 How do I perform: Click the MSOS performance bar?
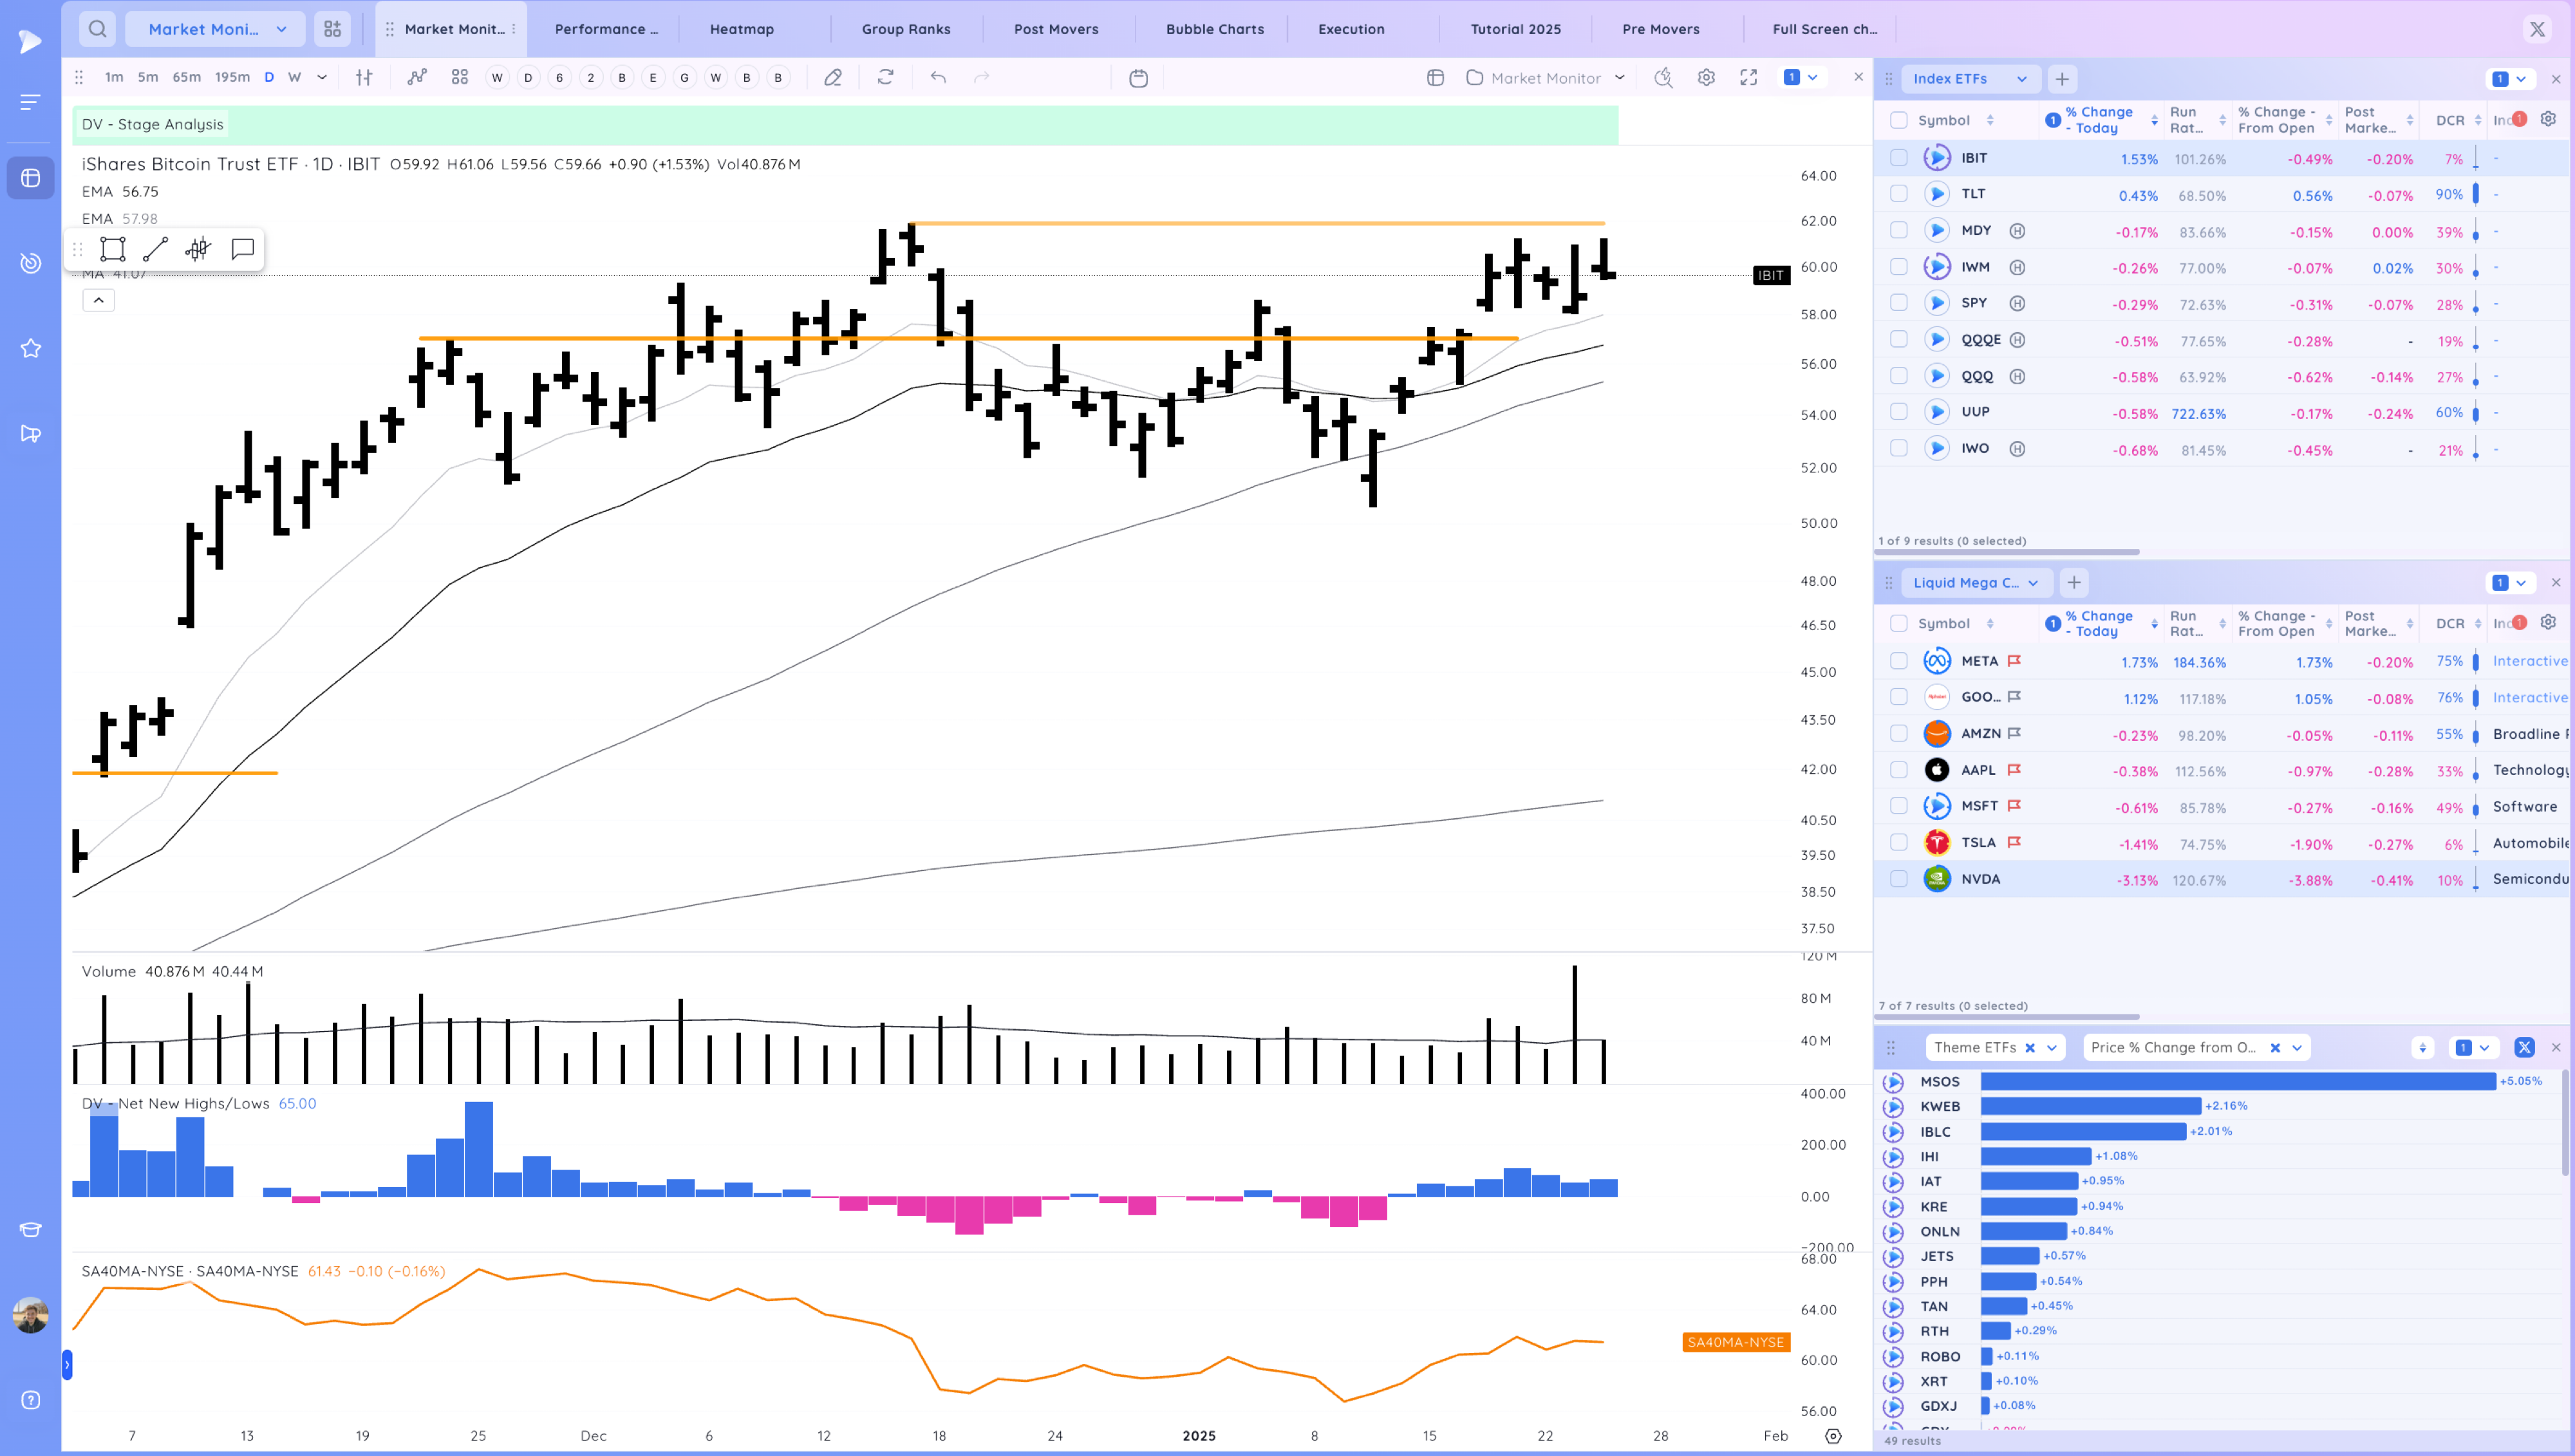click(x=2237, y=1081)
